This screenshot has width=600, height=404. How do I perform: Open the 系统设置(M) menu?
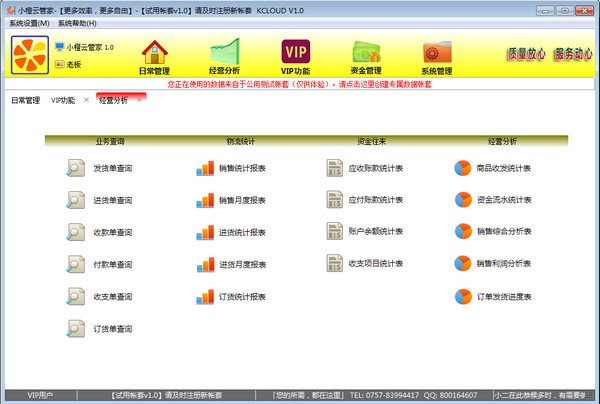pos(29,23)
